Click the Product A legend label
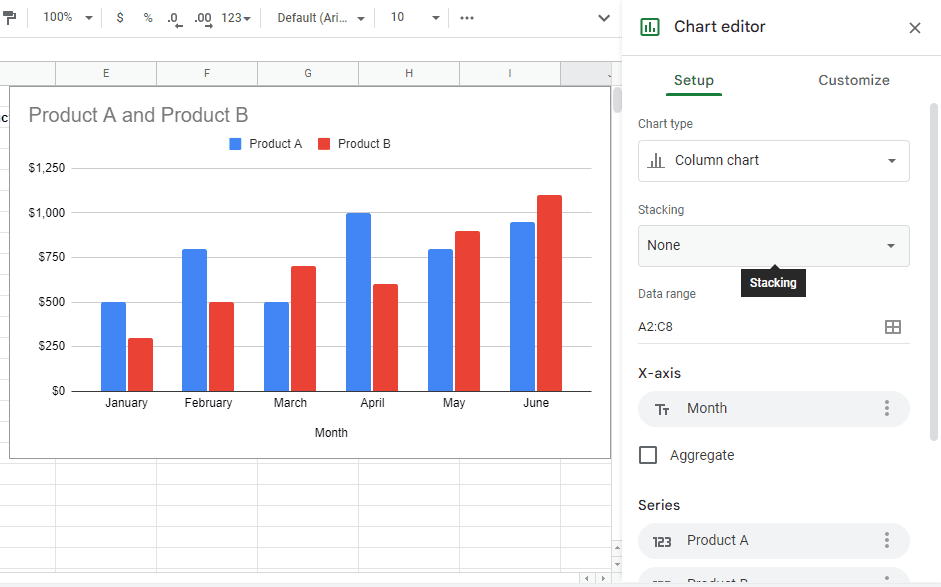The width and height of the screenshot is (941, 587). click(x=275, y=144)
